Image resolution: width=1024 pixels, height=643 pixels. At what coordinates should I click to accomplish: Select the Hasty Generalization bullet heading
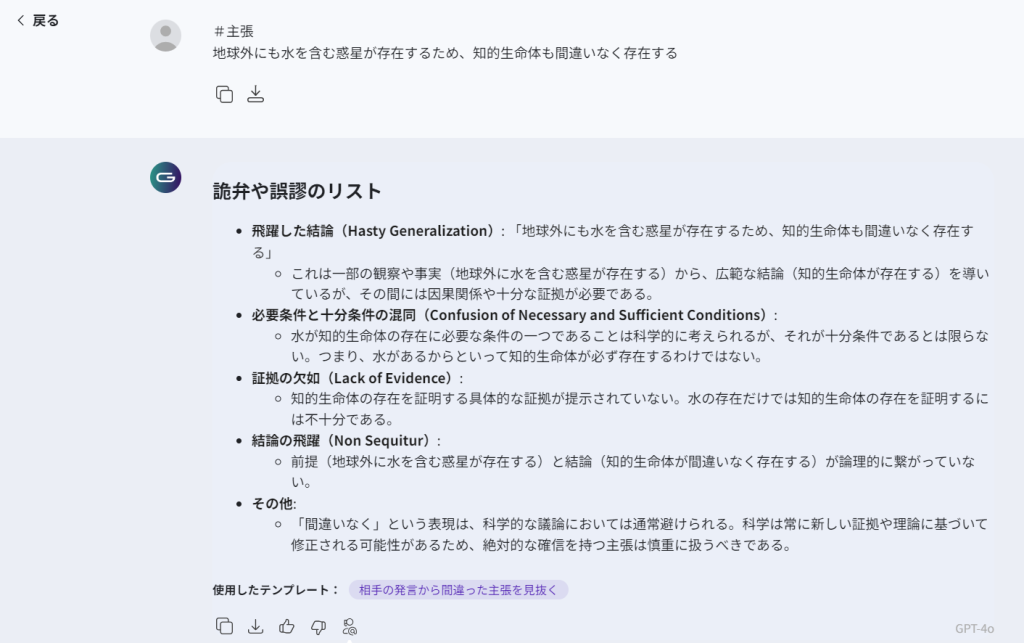click(372, 231)
